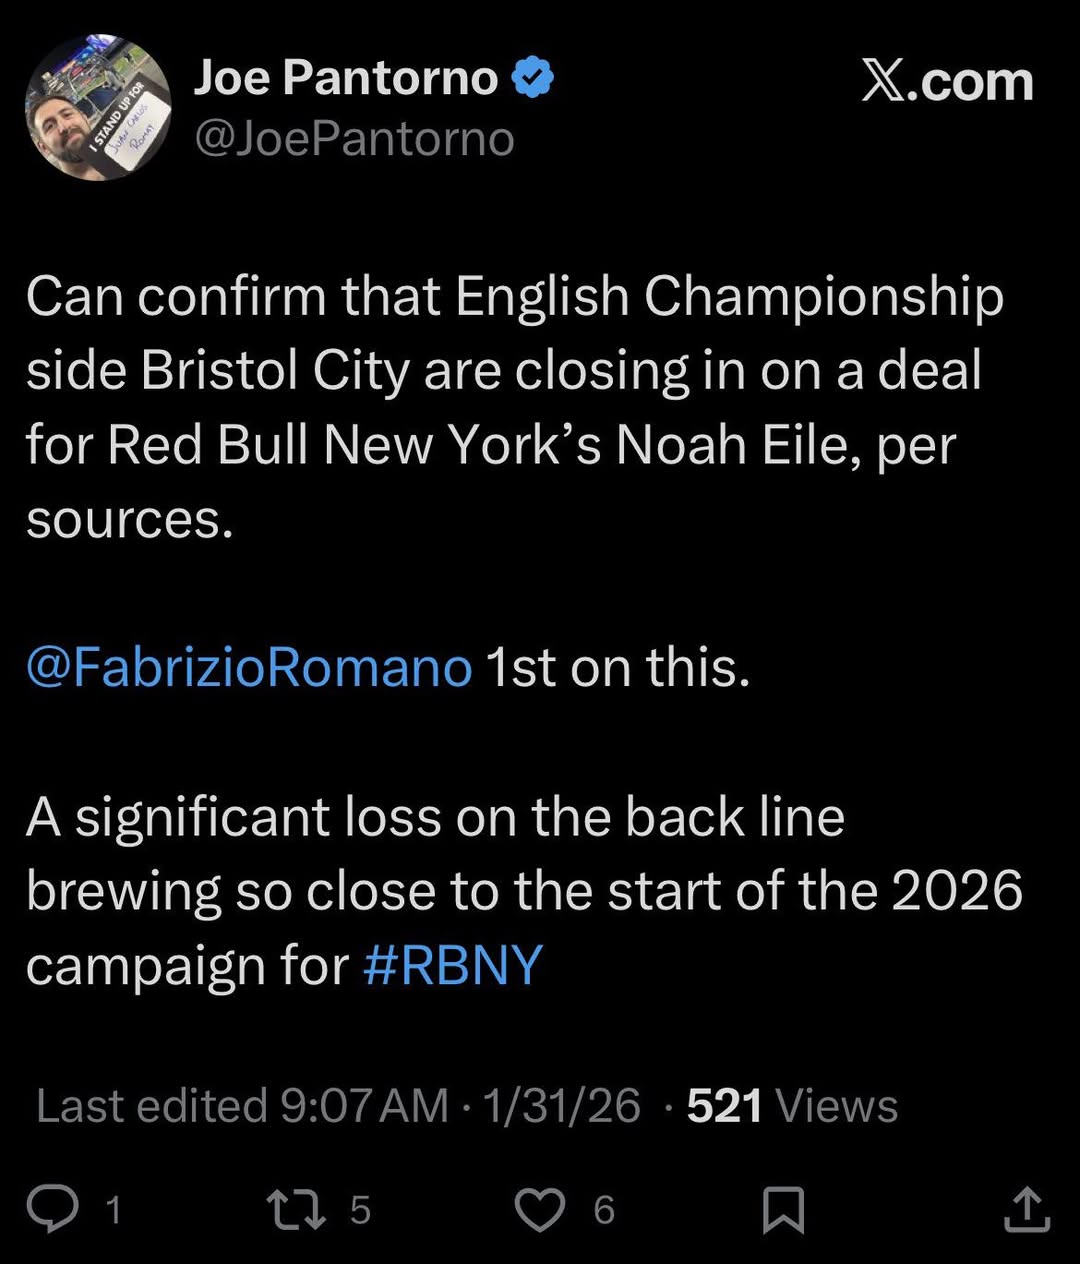This screenshot has width=1080, height=1264.
Task: Click the Joe Pantorno display name
Action: pyautogui.click(x=345, y=78)
